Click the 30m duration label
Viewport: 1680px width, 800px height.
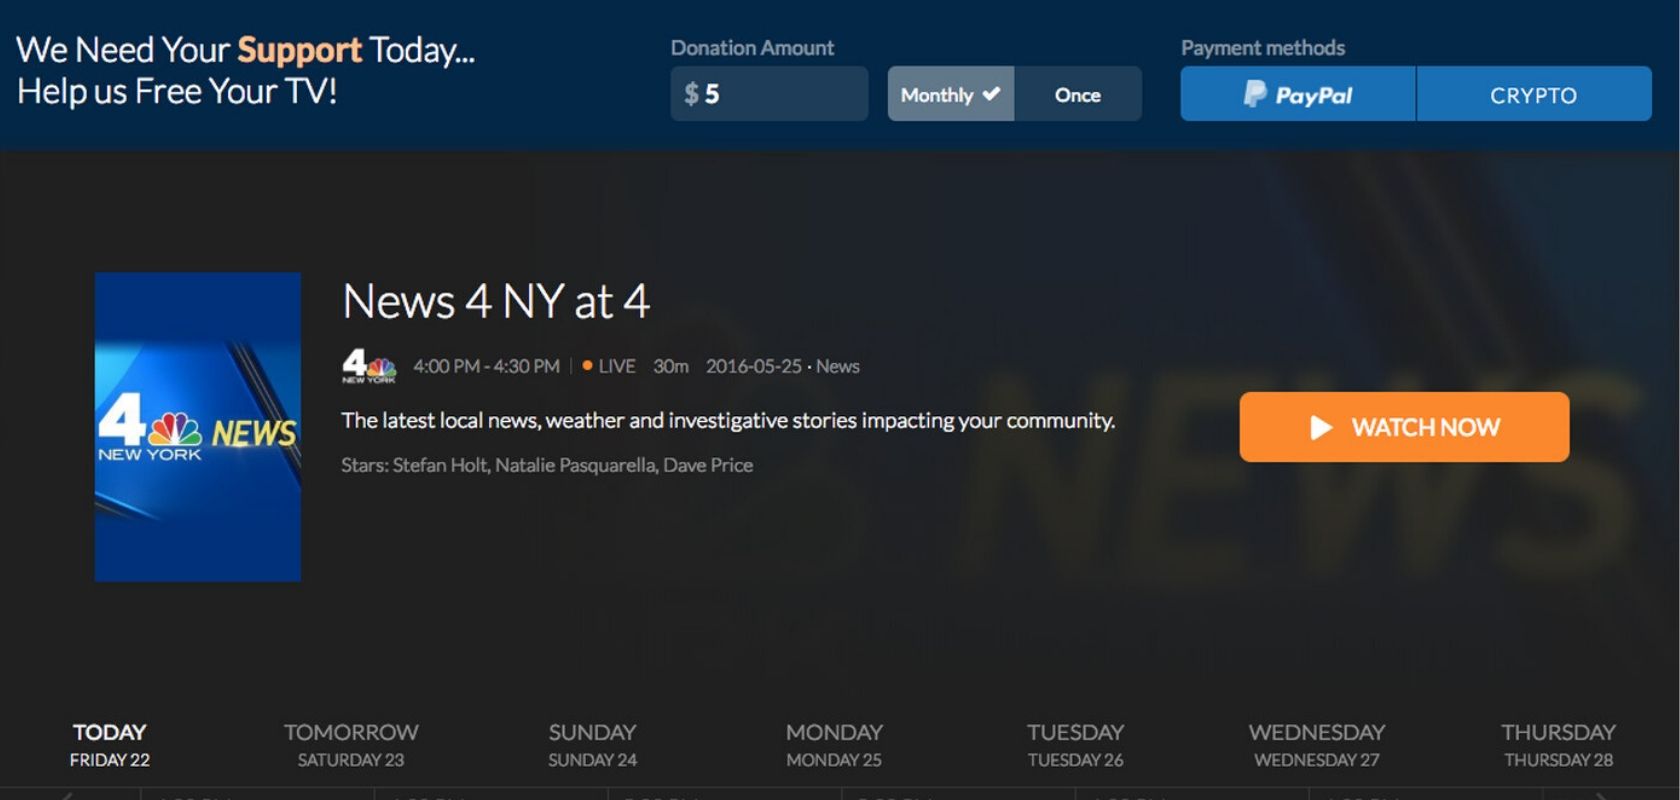(671, 366)
